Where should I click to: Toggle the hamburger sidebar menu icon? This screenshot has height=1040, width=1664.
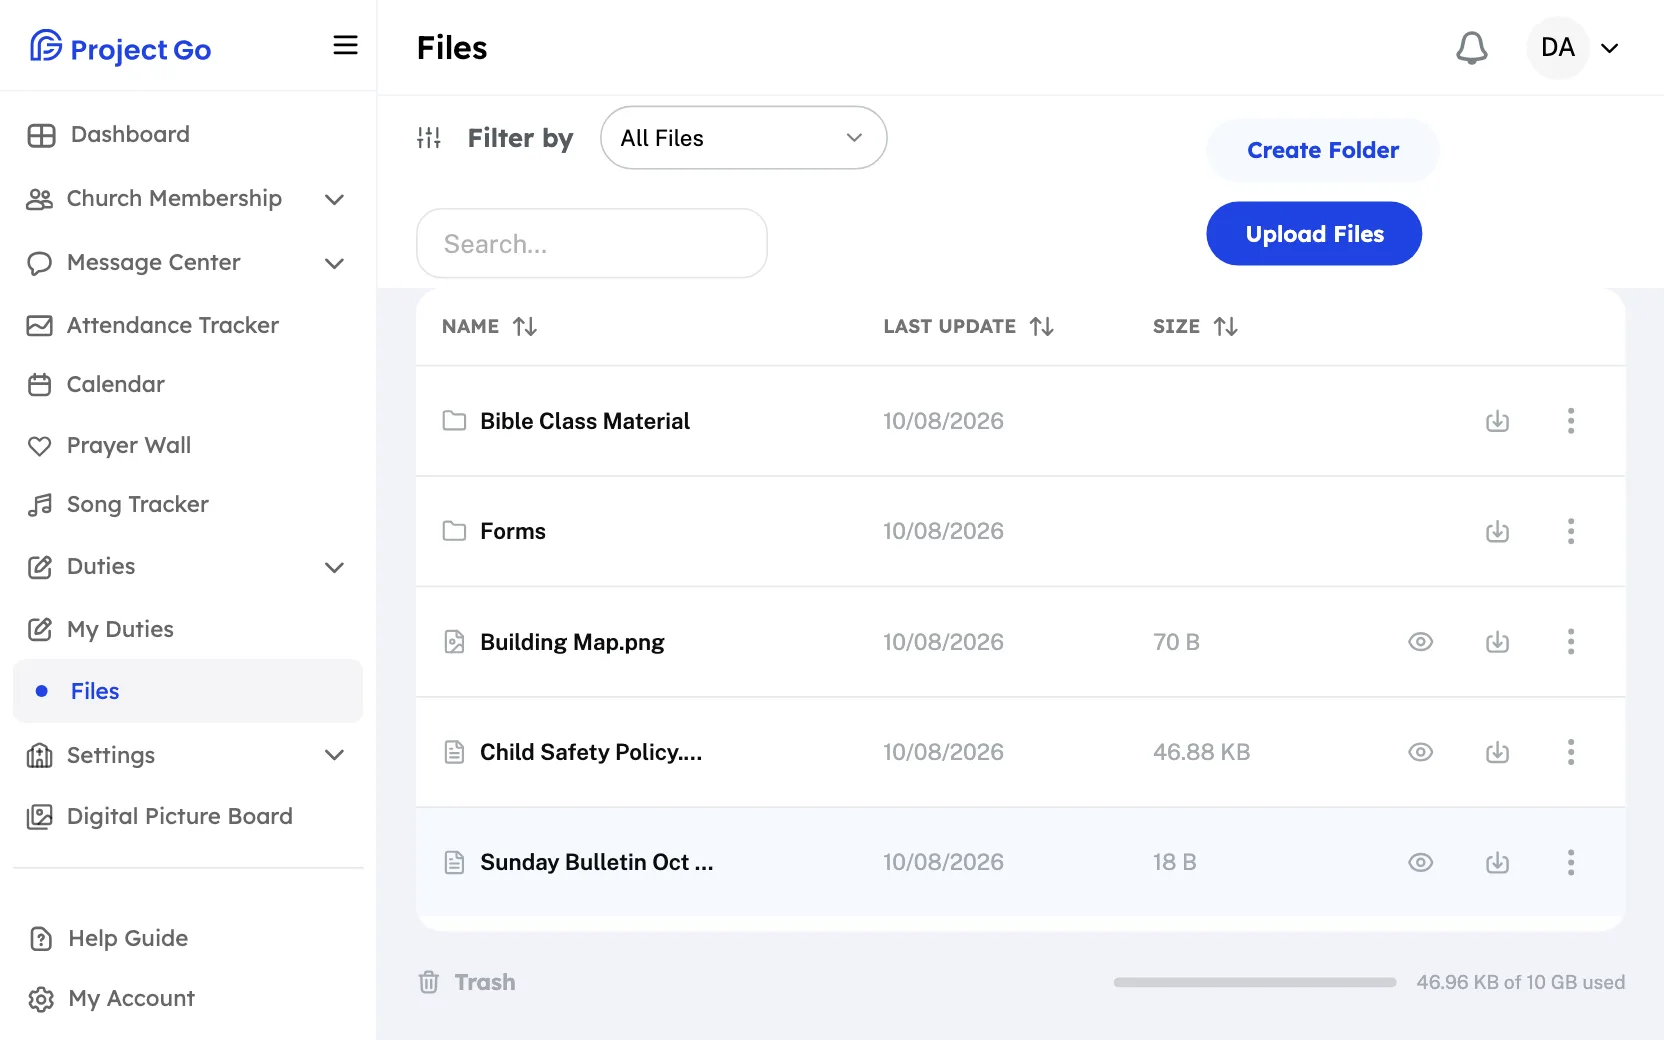click(345, 45)
